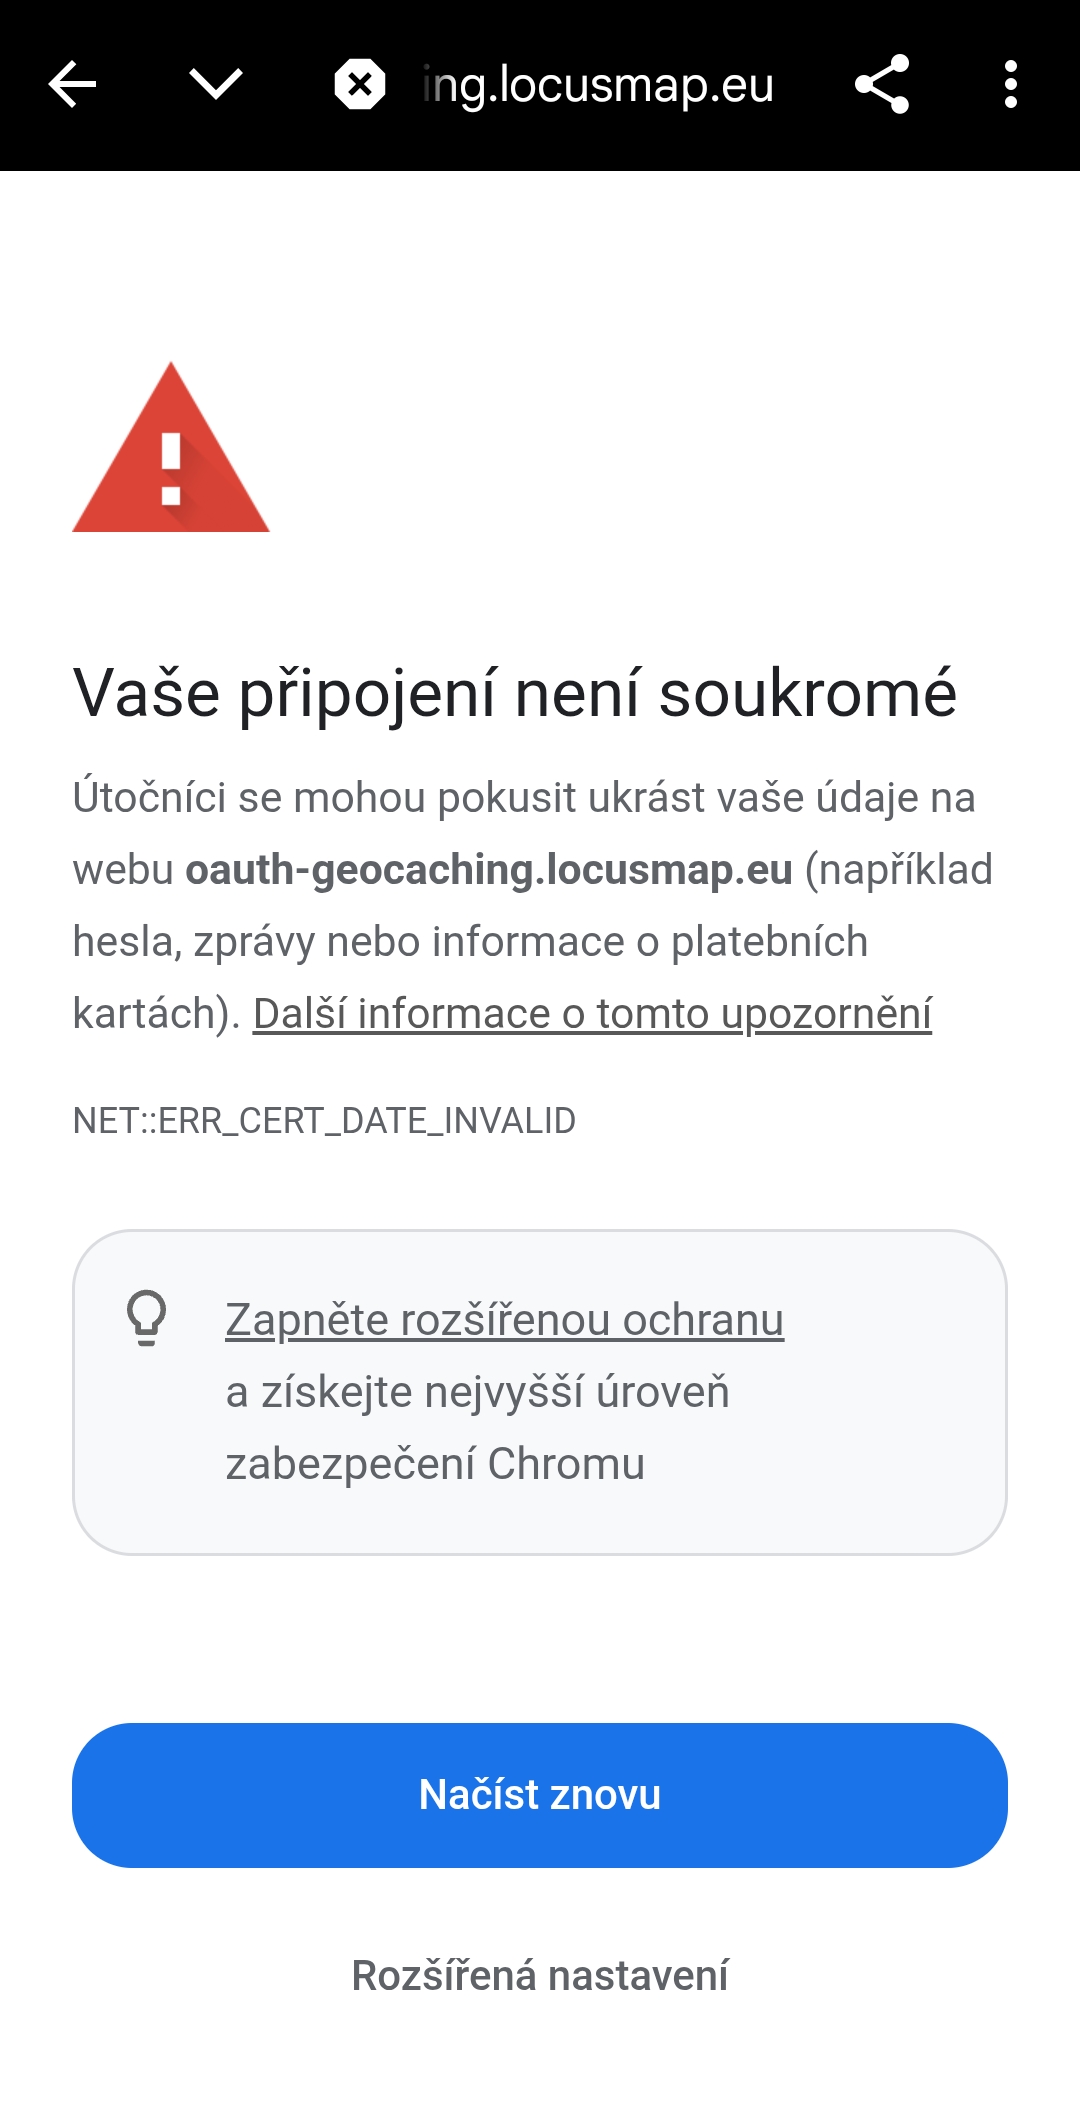1080x2115 pixels.
Task: Tap 'a získejte nejvyšší úroveň' tip text
Action: [477, 1392]
